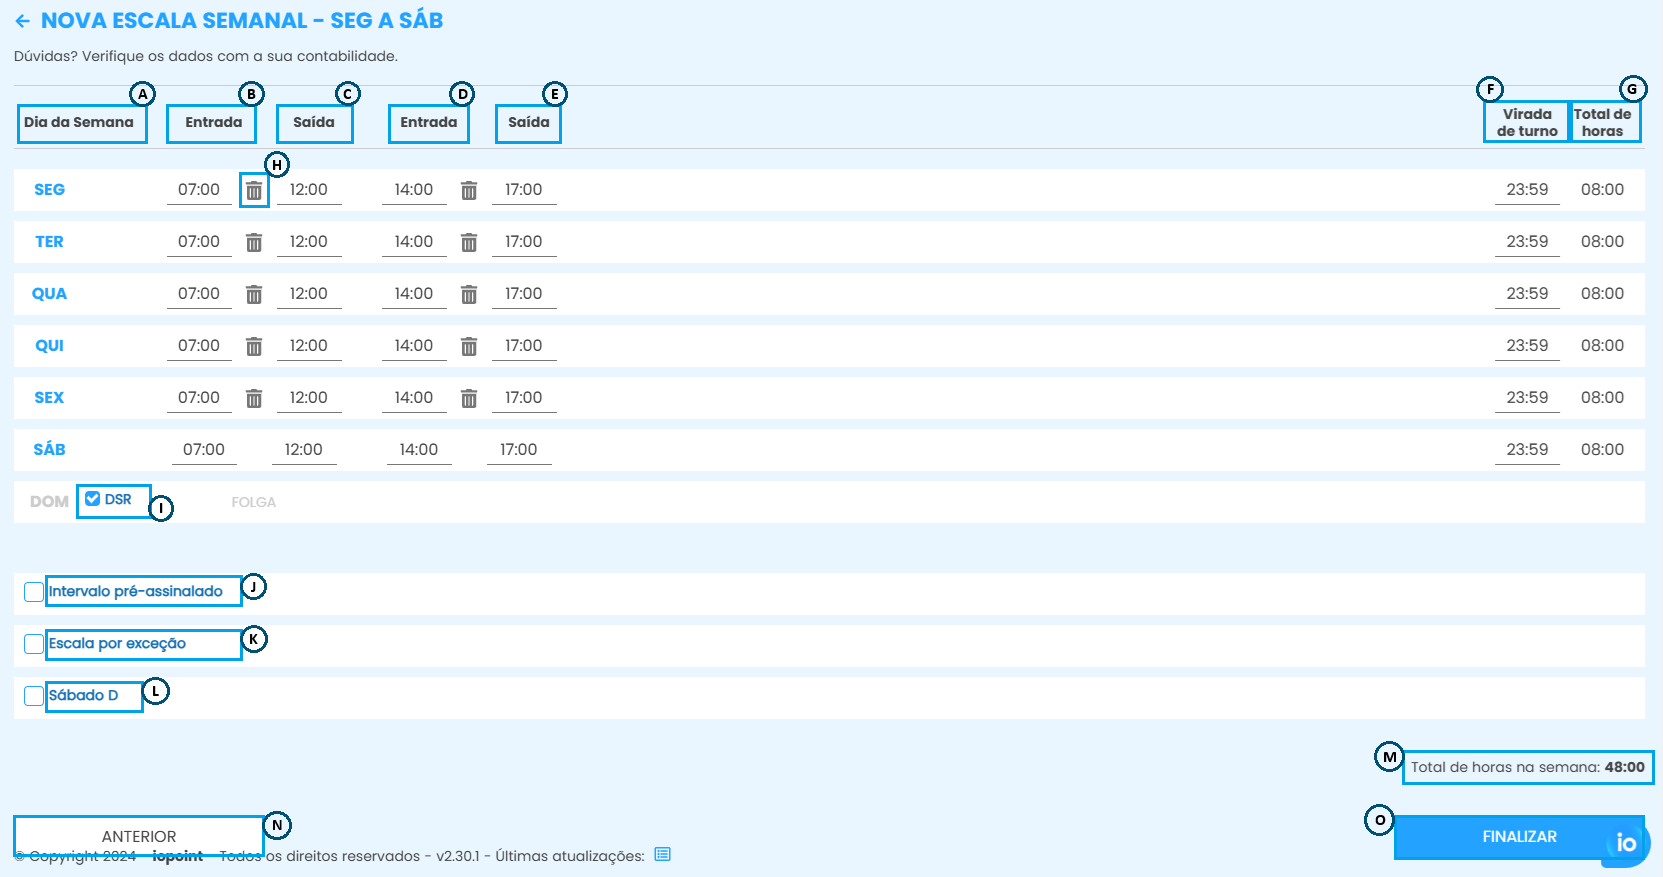Screen dimensions: 1663x877
Task: Delete the first time interval for SEX
Action: 254,398
